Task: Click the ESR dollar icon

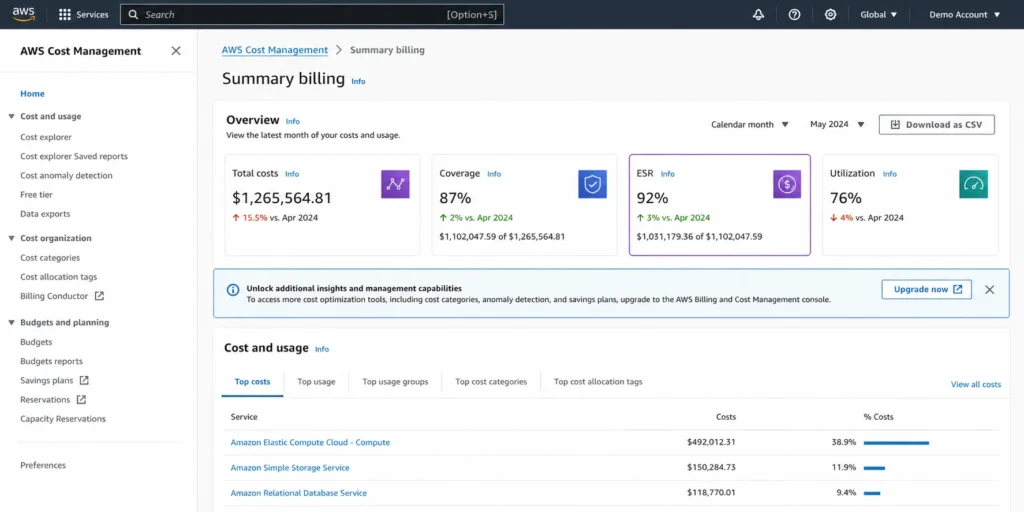Action: click(x=787, y=184)
